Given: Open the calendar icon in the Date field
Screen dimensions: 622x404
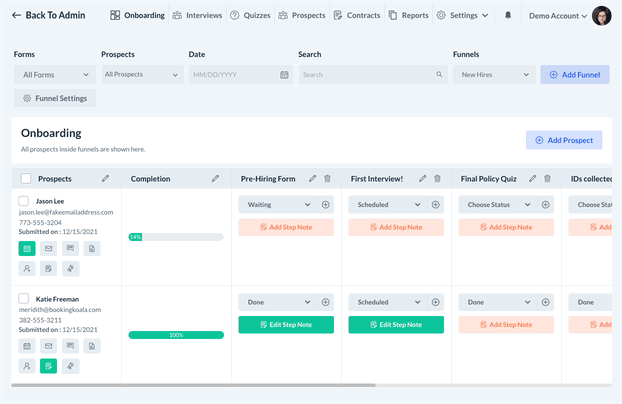Looking at the screenshot, I should (284, 74).
